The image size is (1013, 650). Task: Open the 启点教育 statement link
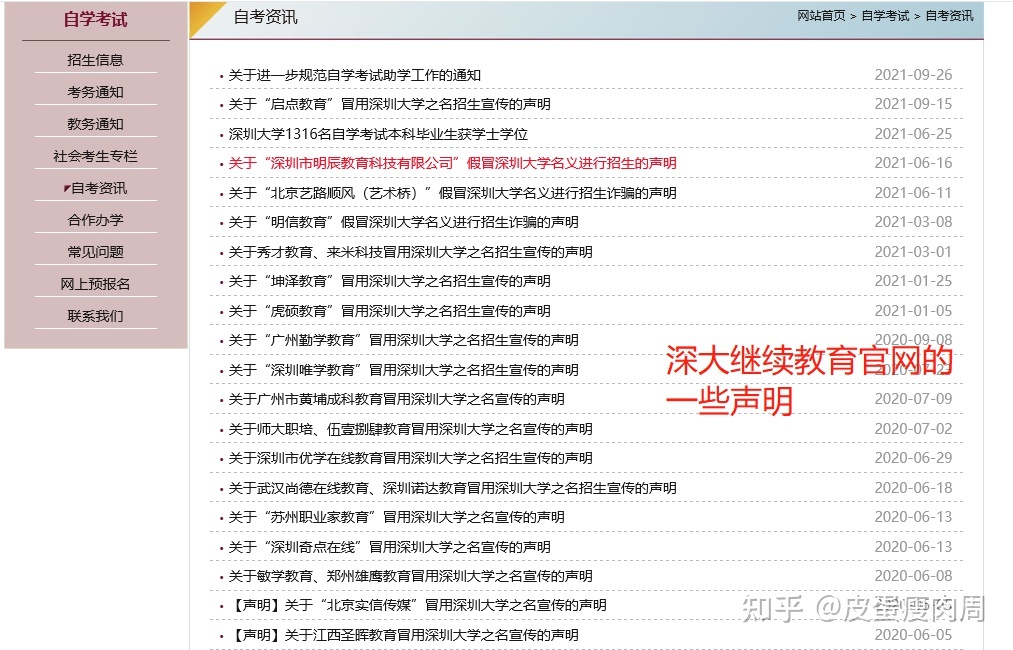[x=390, y=104]
